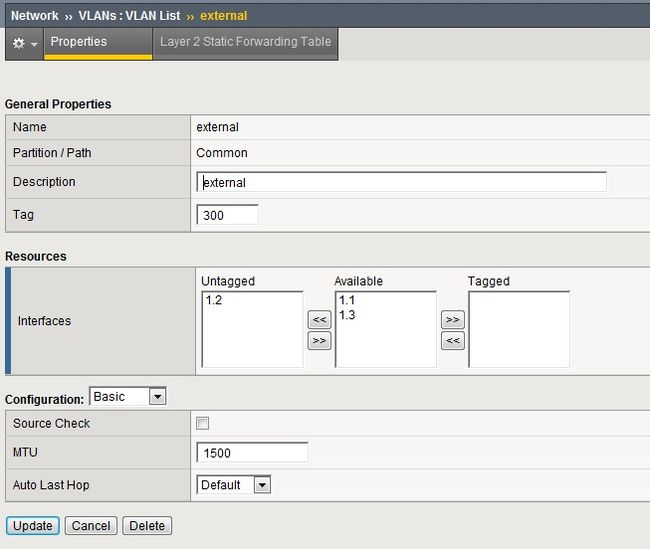Click the Interfaces row label
The height and width of the screenshot is (549, 650).
click(x=44, y=321)
